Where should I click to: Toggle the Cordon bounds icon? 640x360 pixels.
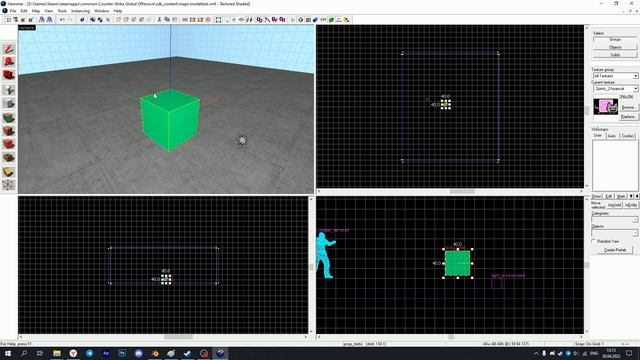pos(193,20)
